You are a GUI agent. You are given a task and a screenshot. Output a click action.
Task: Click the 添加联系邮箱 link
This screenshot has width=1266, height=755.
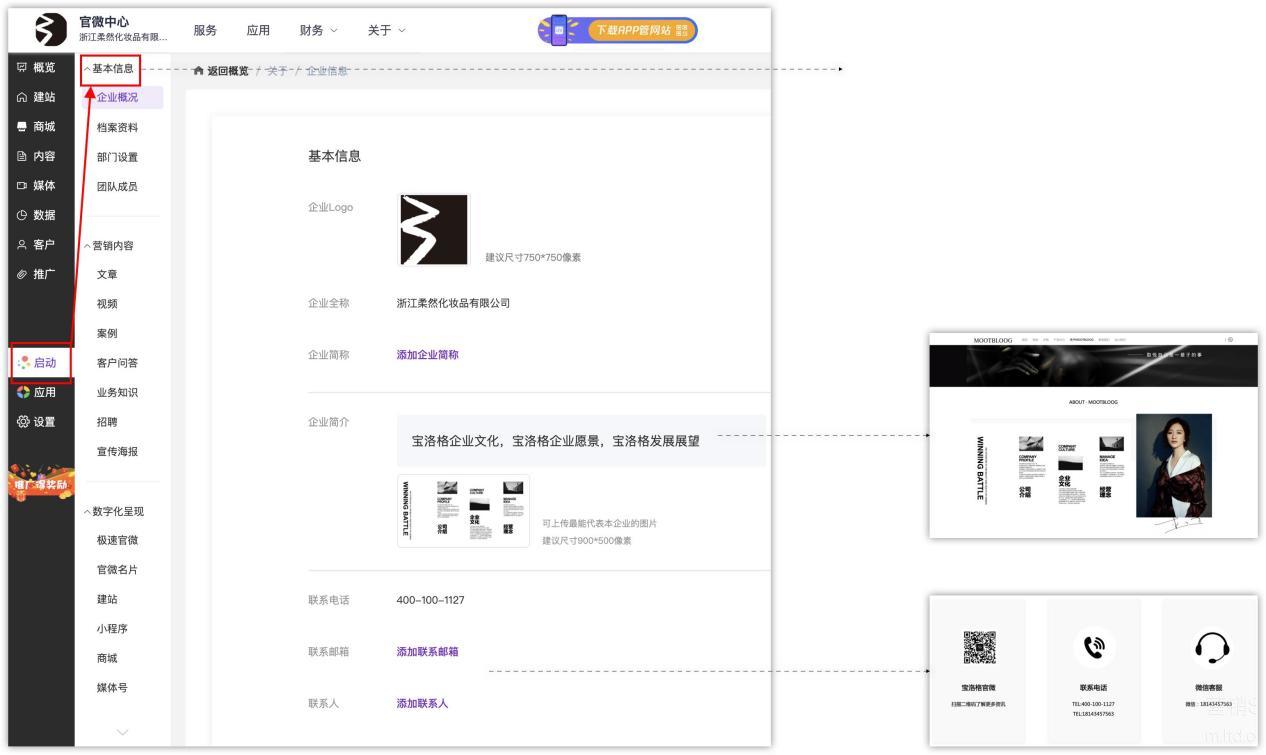pos(427,652)
